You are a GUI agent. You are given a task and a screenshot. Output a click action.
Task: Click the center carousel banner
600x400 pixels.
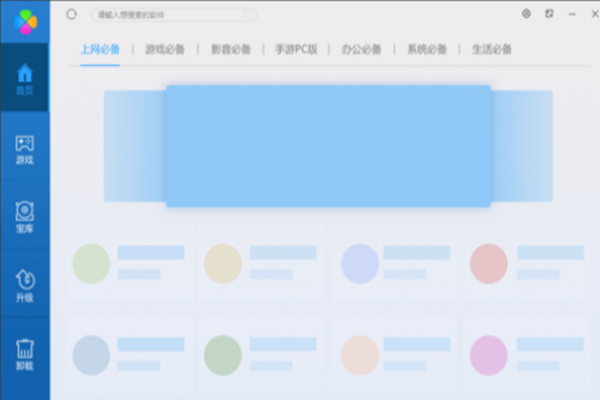tap(328, 146)
